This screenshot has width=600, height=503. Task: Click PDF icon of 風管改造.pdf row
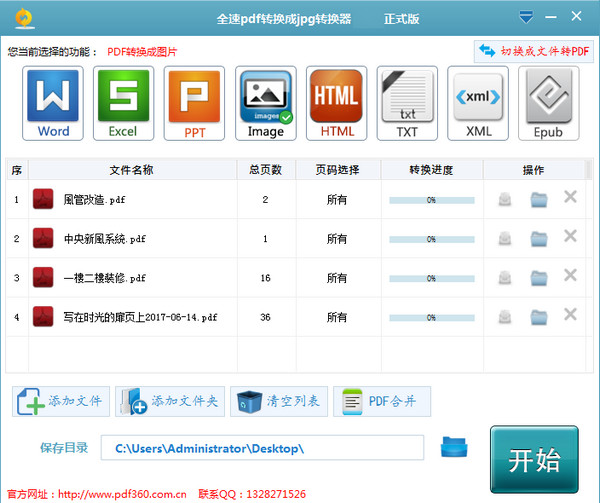(x=43, y=199)
